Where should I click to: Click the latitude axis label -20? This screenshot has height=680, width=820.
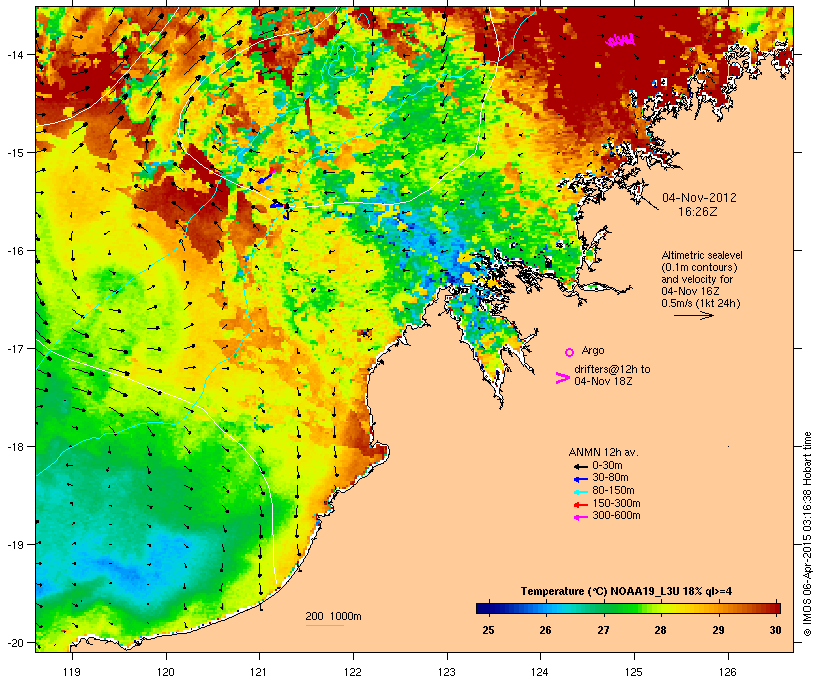pos(15,643)
